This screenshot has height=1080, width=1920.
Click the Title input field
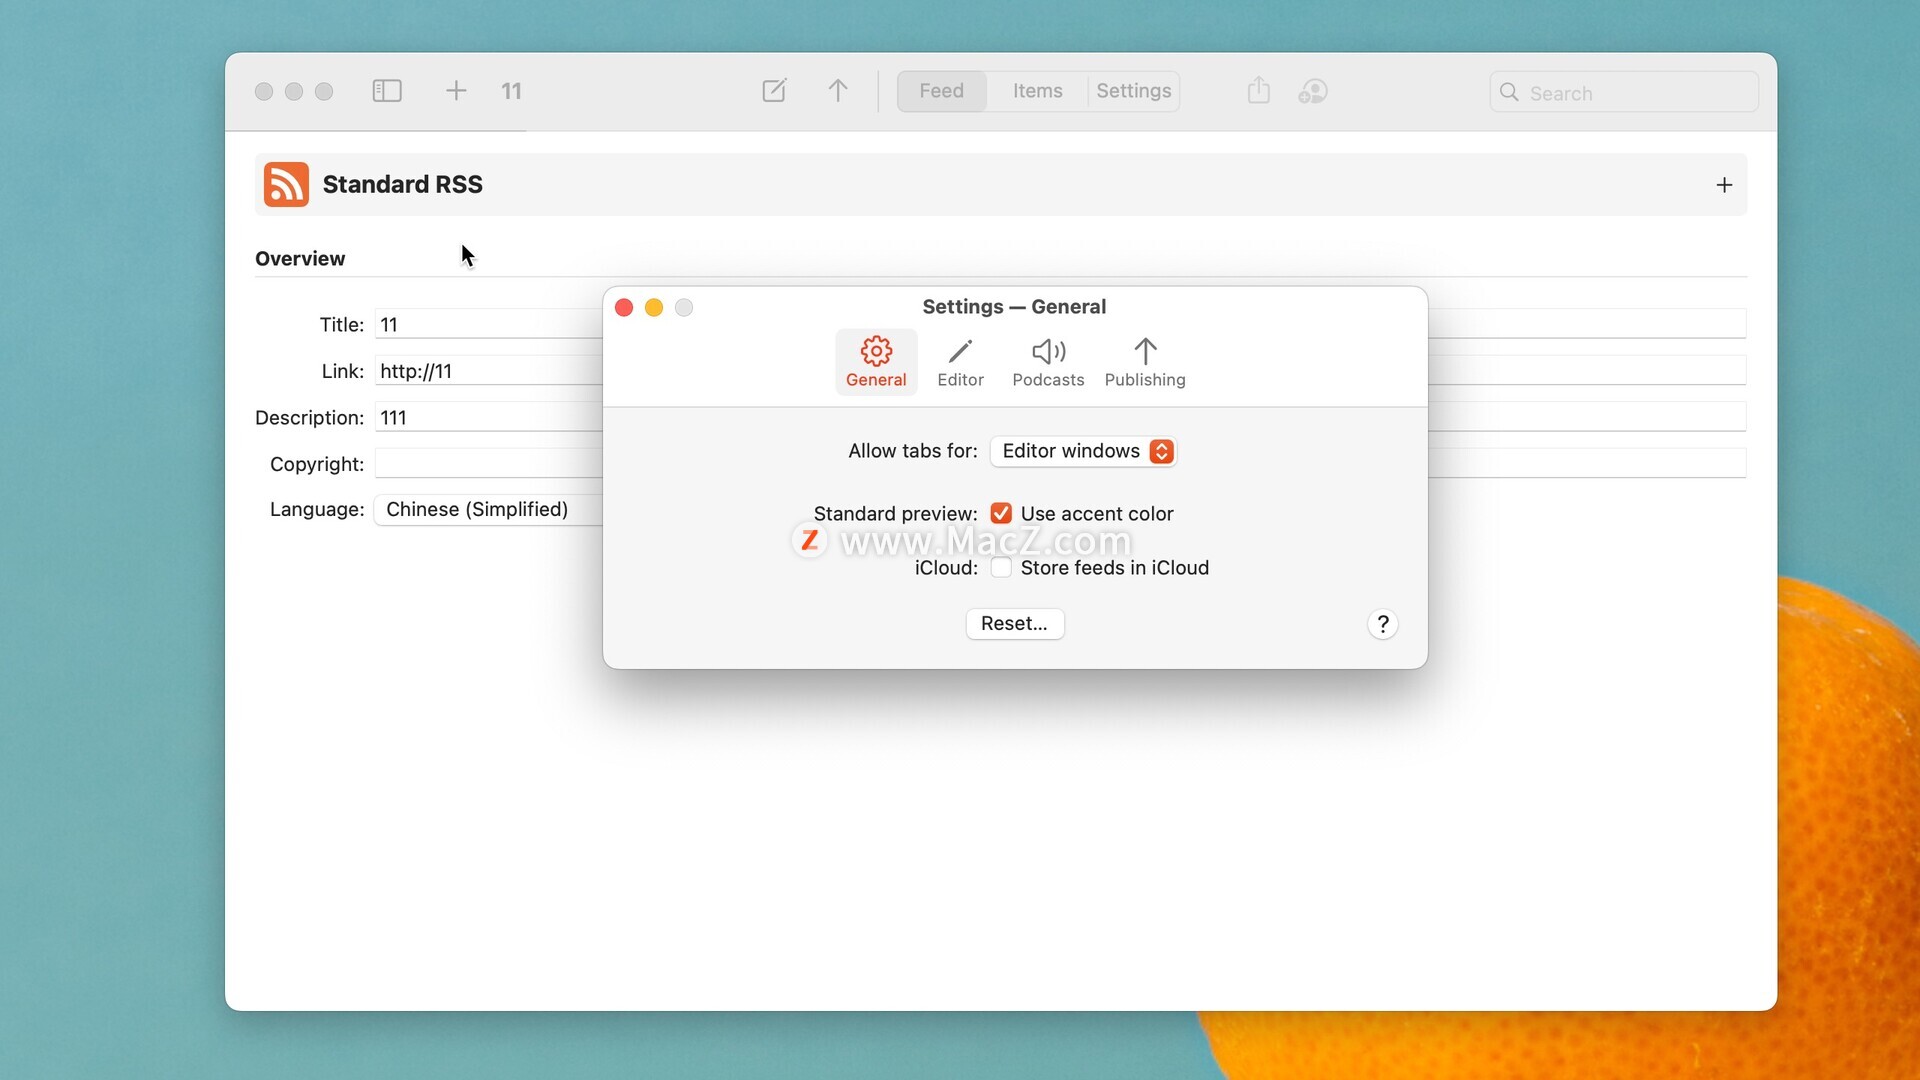(488, 324)
